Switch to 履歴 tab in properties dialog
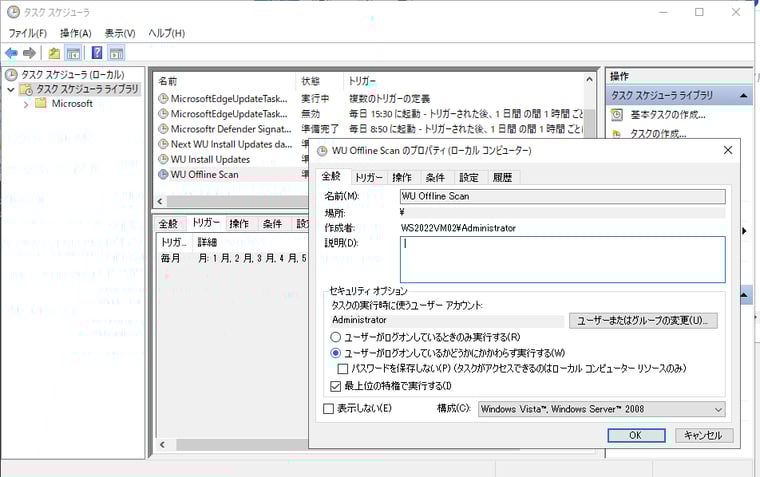Image resolution: width=760 pixels, height=477 pixels. (502, 177)
